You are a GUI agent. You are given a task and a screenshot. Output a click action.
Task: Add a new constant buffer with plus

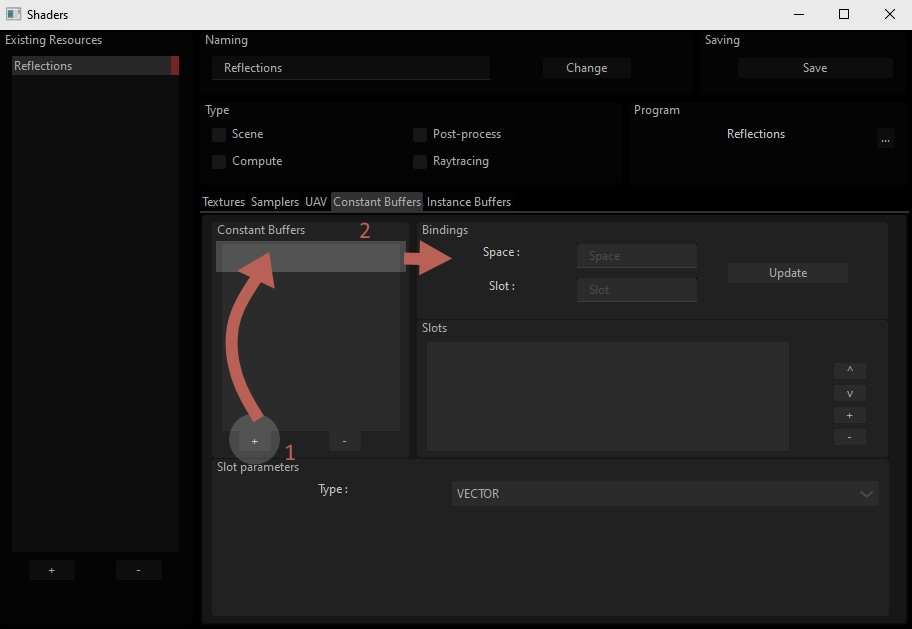click(254, 441)
